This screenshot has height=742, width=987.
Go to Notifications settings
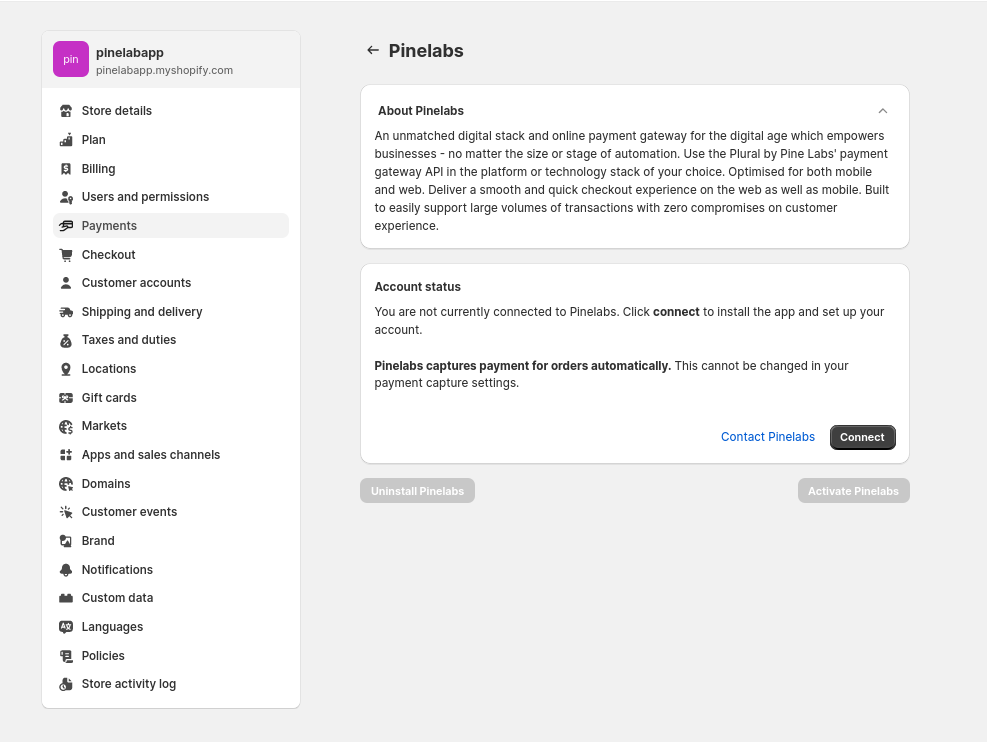[x=171, y=570]
